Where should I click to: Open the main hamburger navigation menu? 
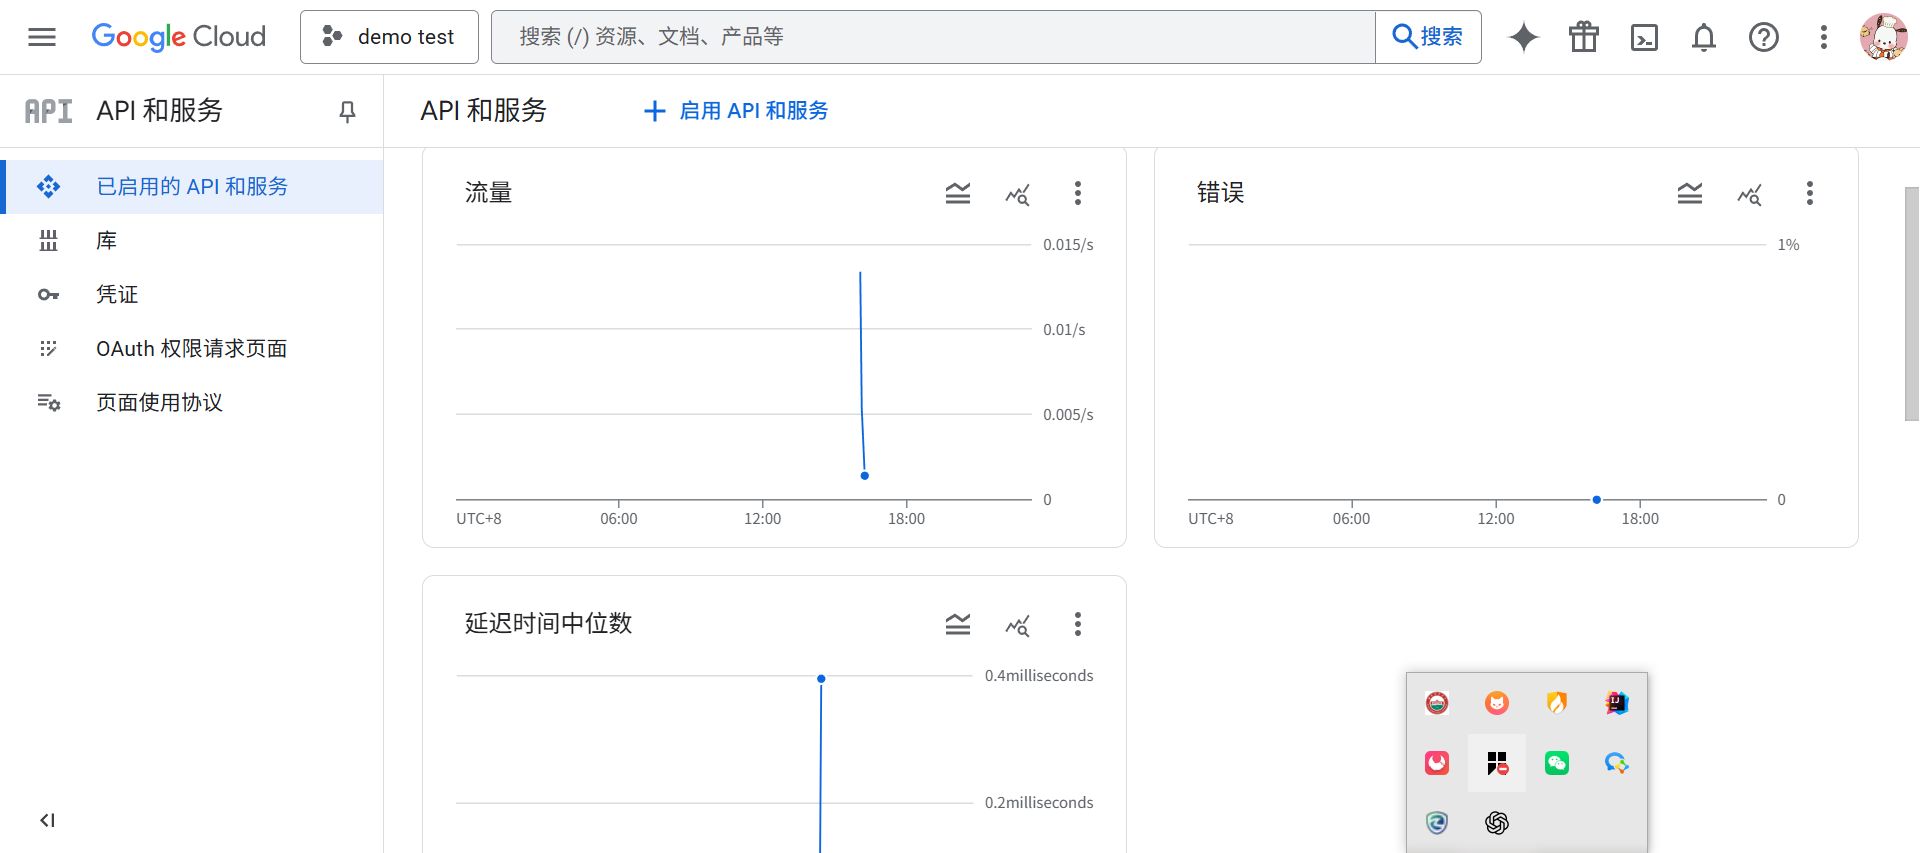coord(42,37)
